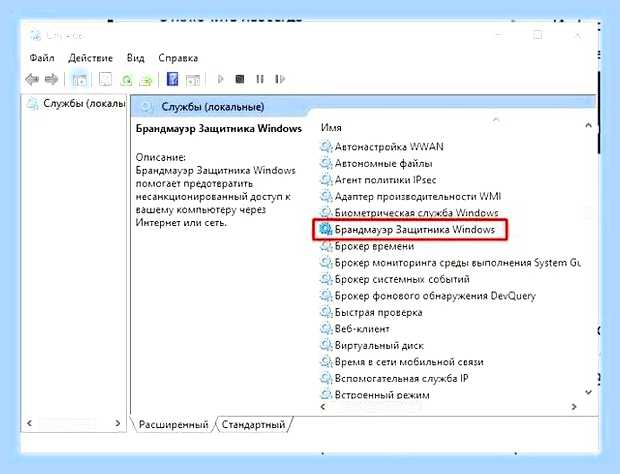Open the Properties toolbar icon
Image resolution: width=620 pixels, height=474 pixels.
[x=105, y=79]
